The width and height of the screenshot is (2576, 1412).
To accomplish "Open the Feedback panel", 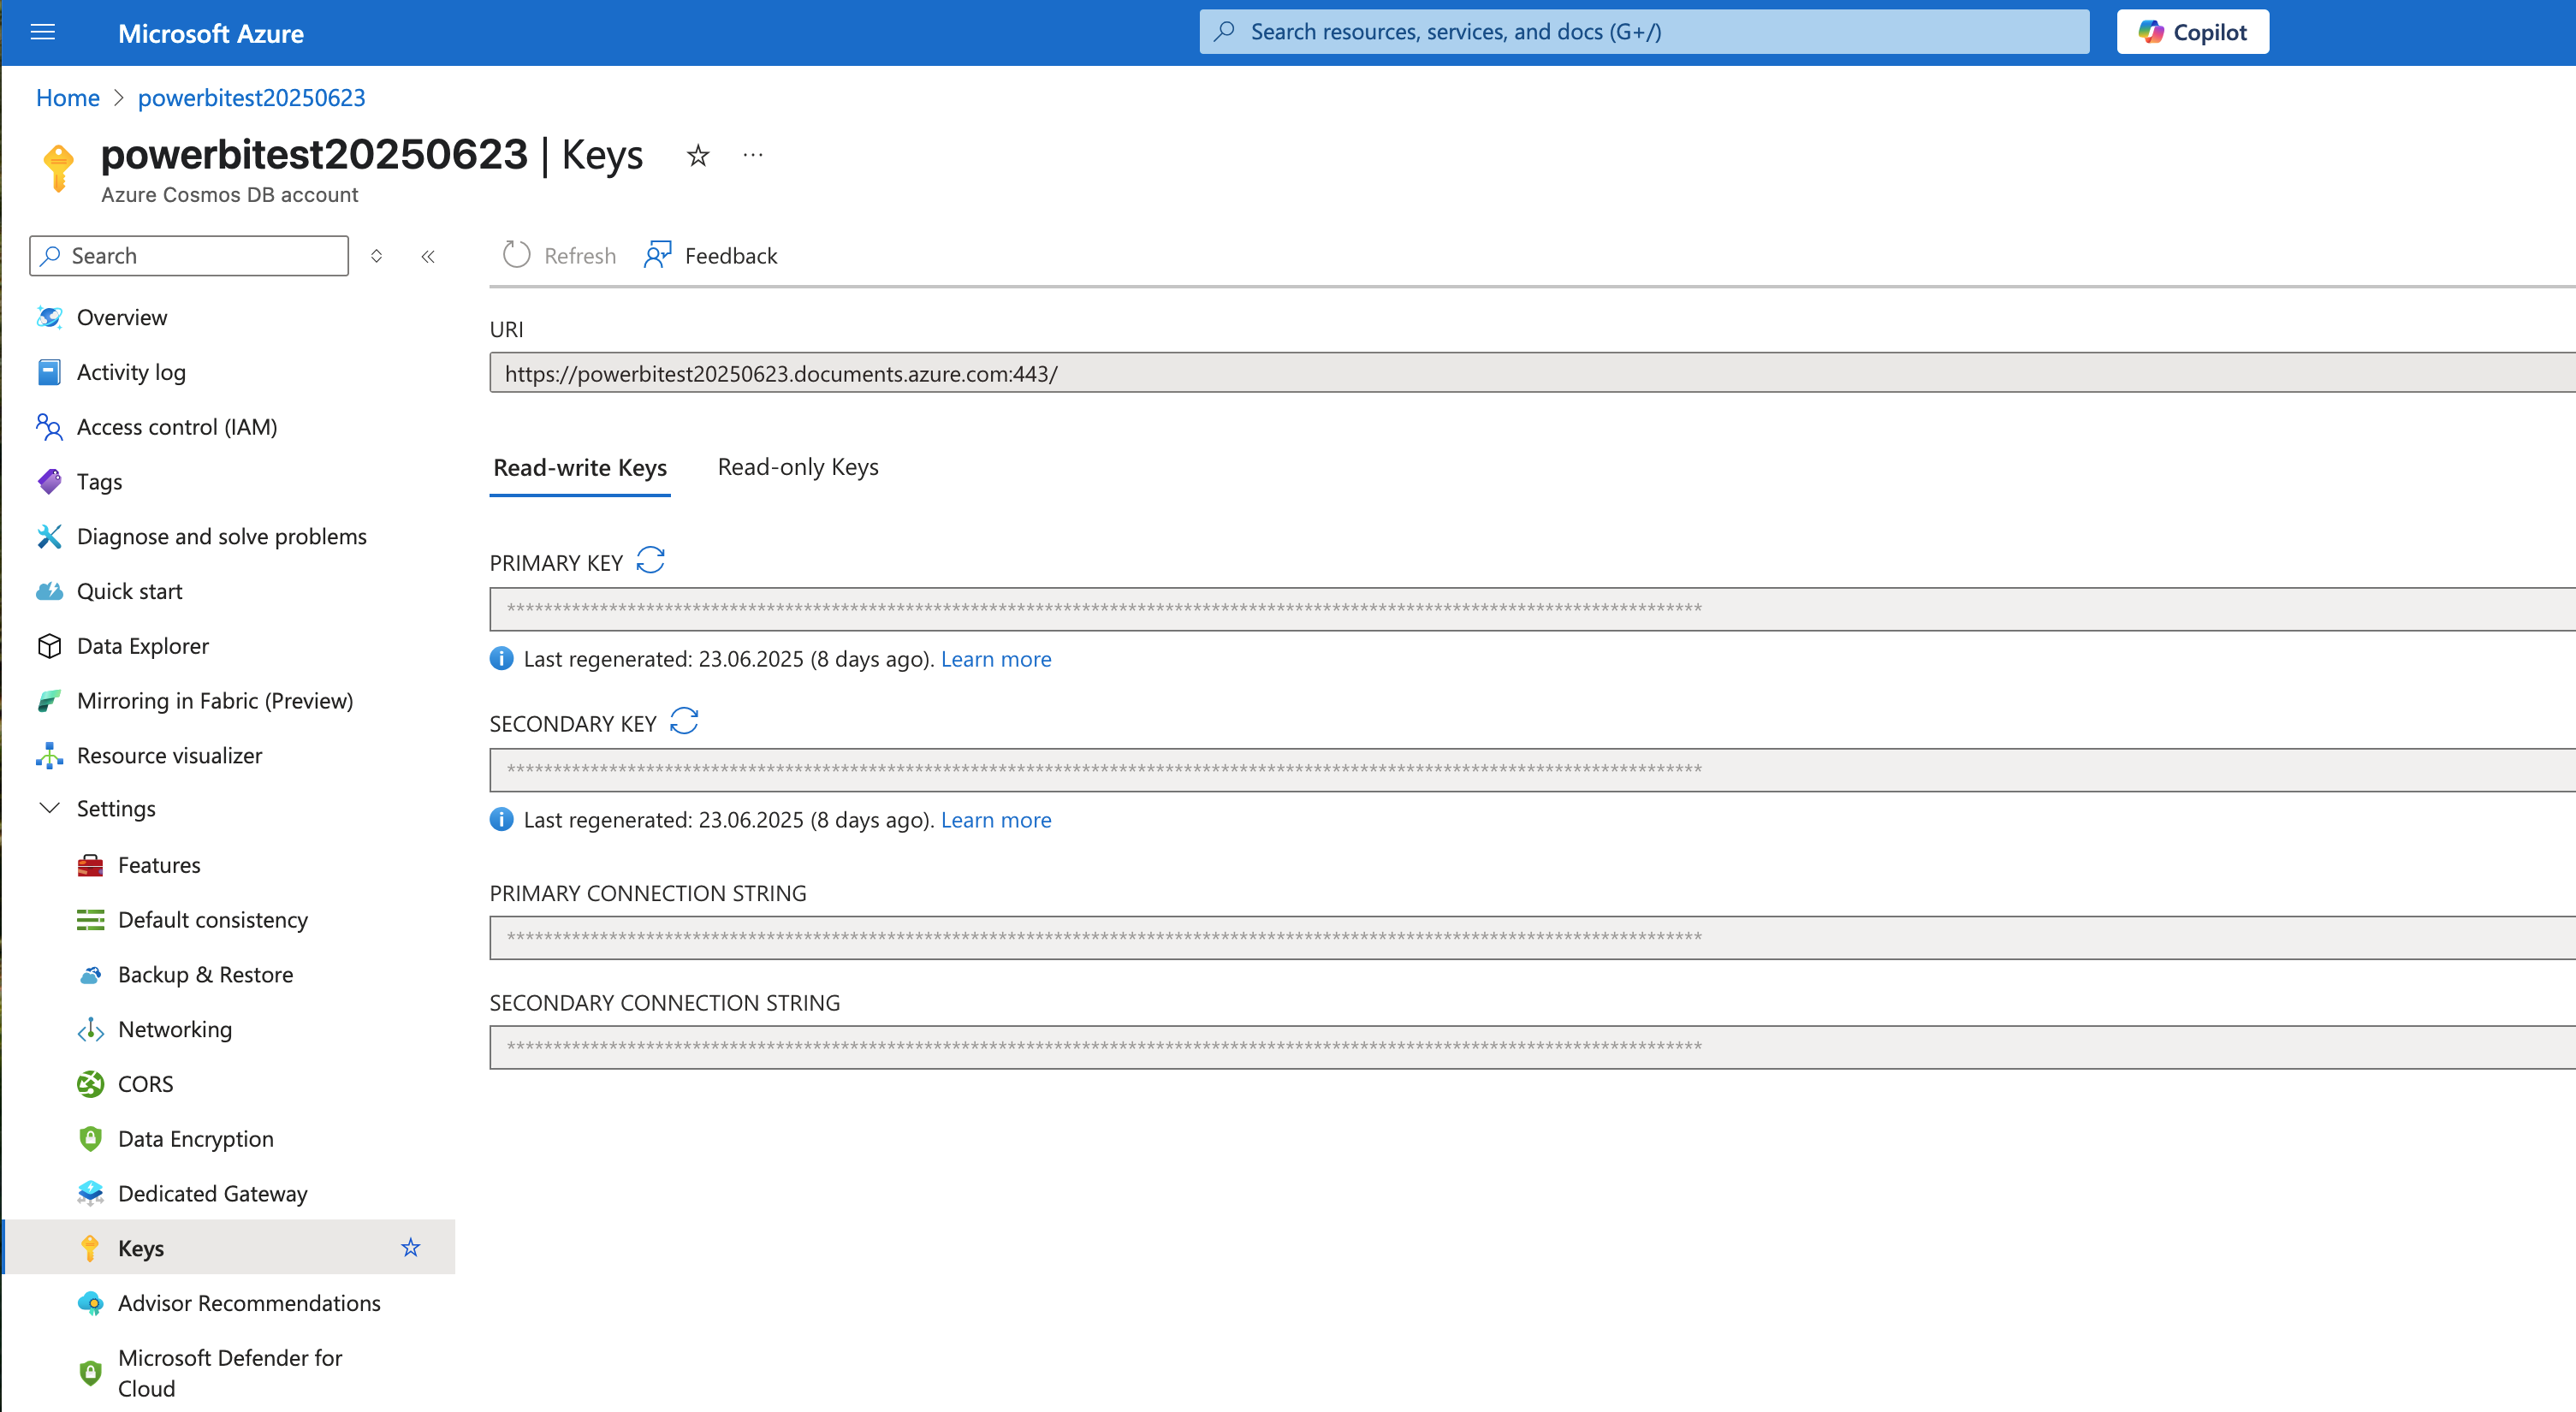I will pyautogui.click(x=711, y=256).
